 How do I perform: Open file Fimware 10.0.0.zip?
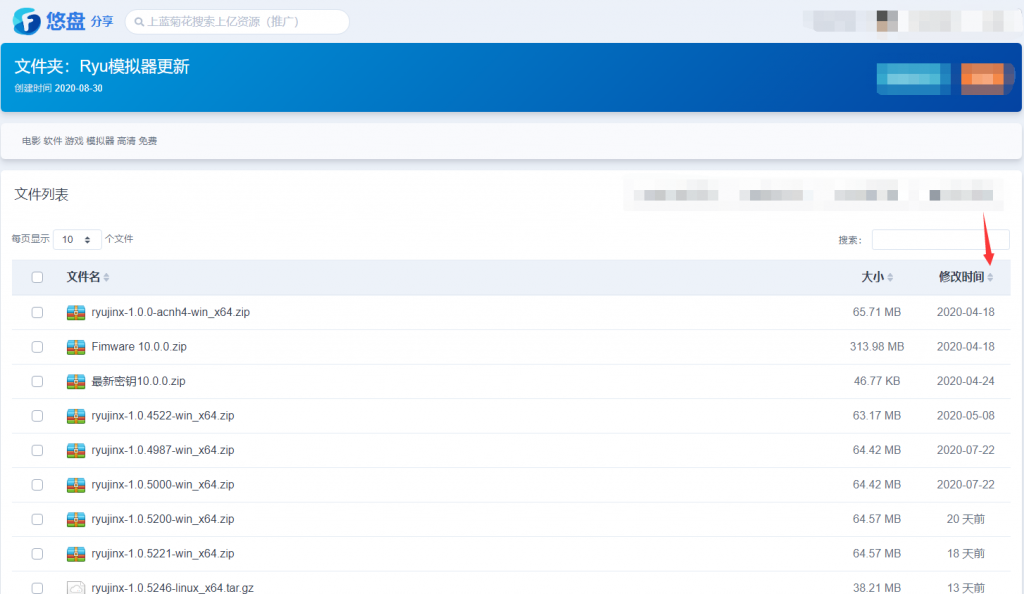click(x=139, y=347)
